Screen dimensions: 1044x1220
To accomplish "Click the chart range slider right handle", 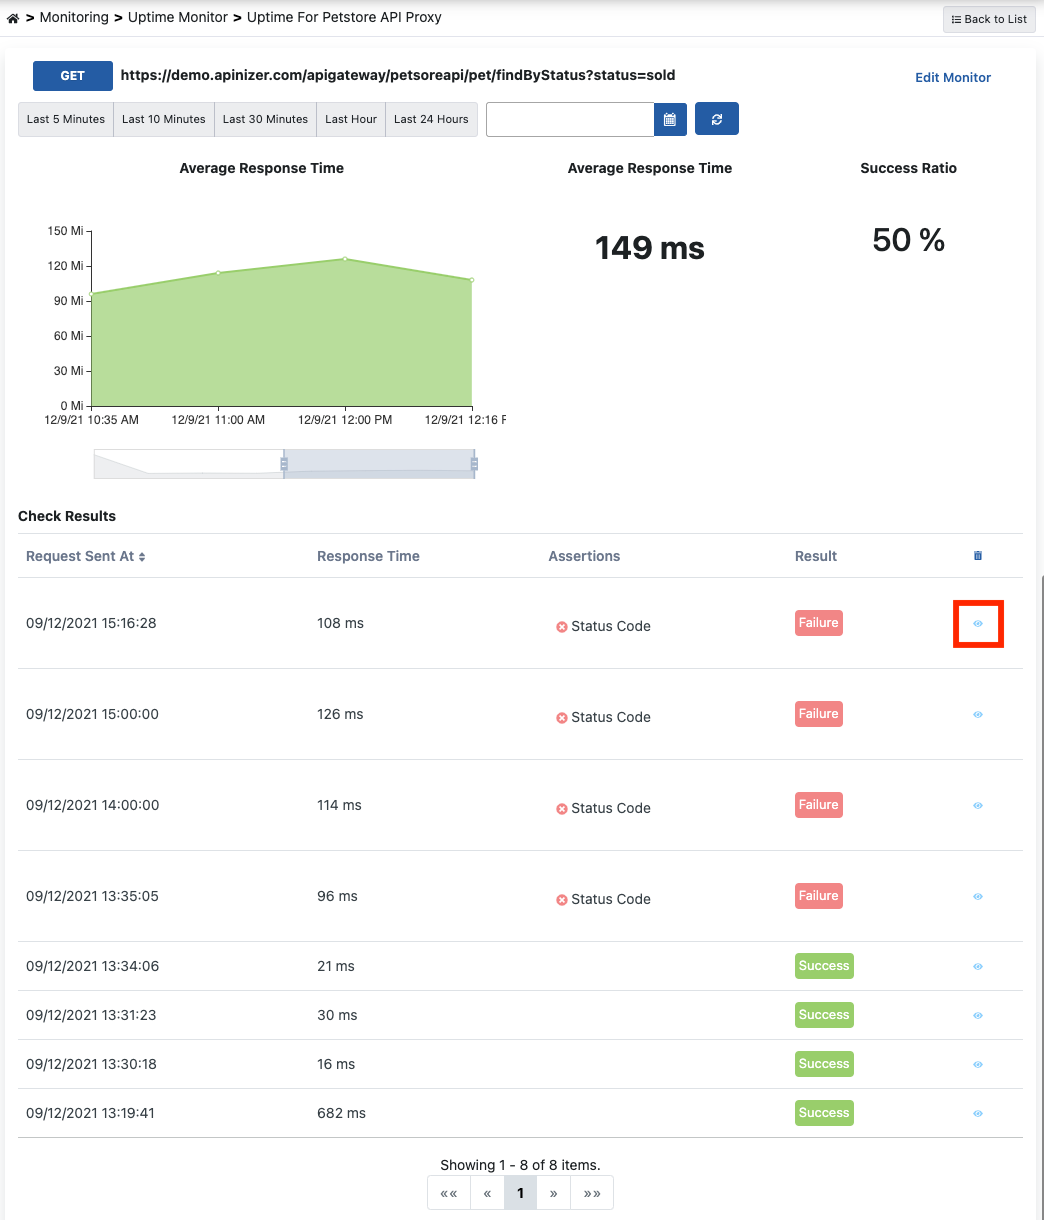I will (x=474, y=464).
